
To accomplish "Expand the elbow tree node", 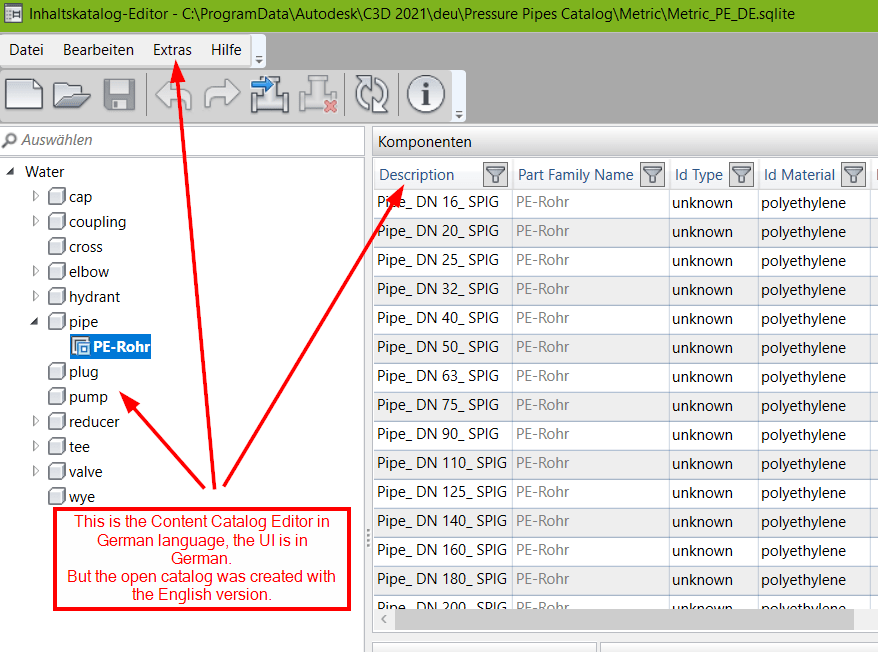I will (x=36, y=271).
